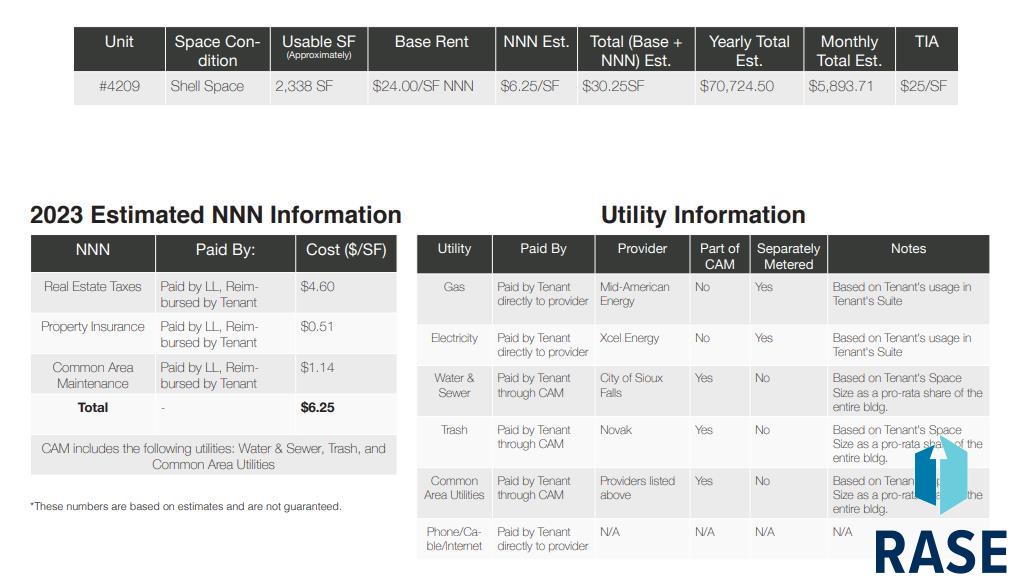The width and height of the screenshot is (1017, 580).
Task: Select the Mid-American Energy provider cell
Action: 634,294
